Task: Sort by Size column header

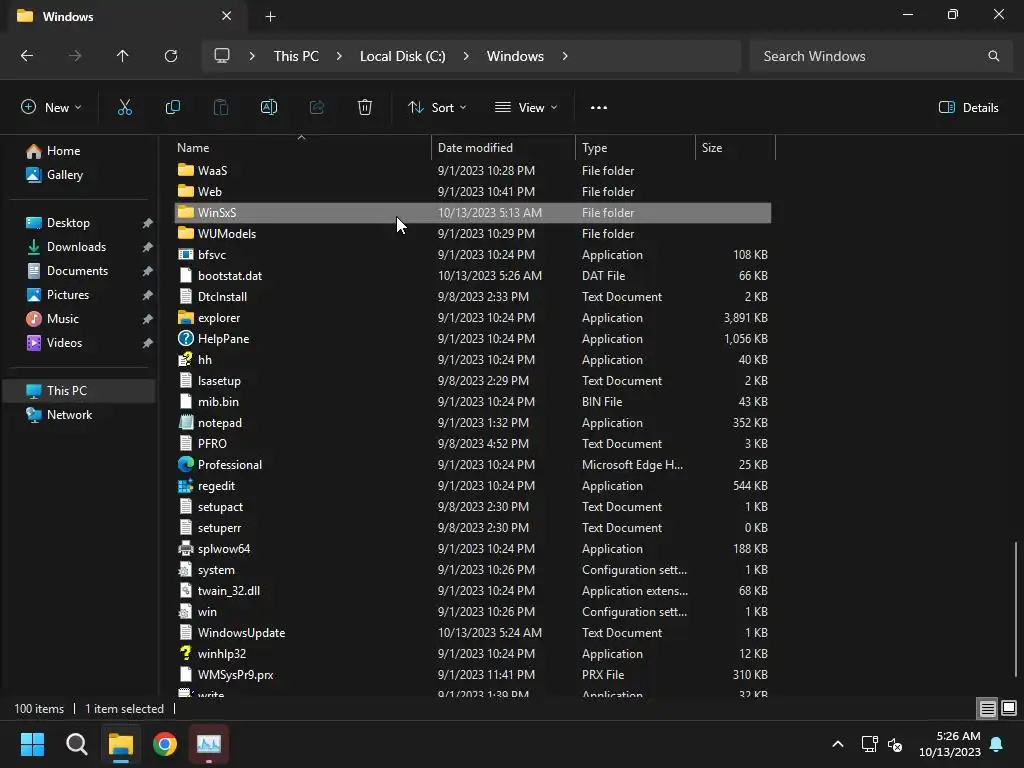Action: click(x=735, y=148)
